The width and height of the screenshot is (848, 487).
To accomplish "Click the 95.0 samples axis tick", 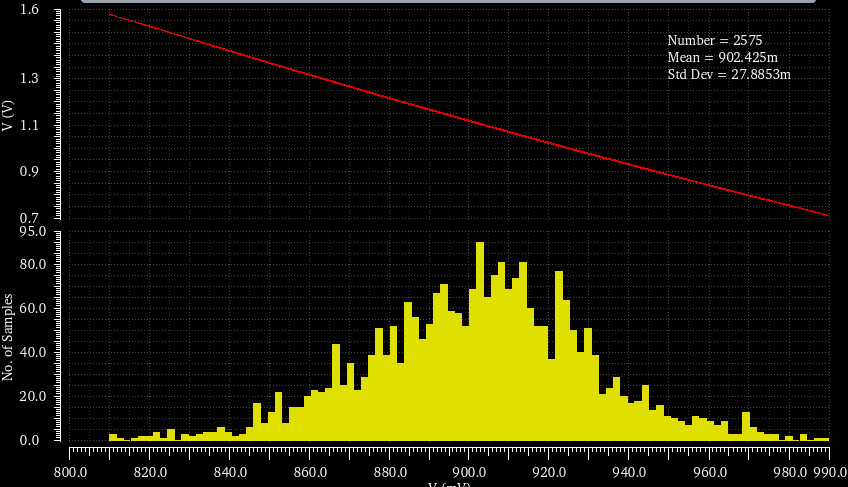I will pos(33,232).
